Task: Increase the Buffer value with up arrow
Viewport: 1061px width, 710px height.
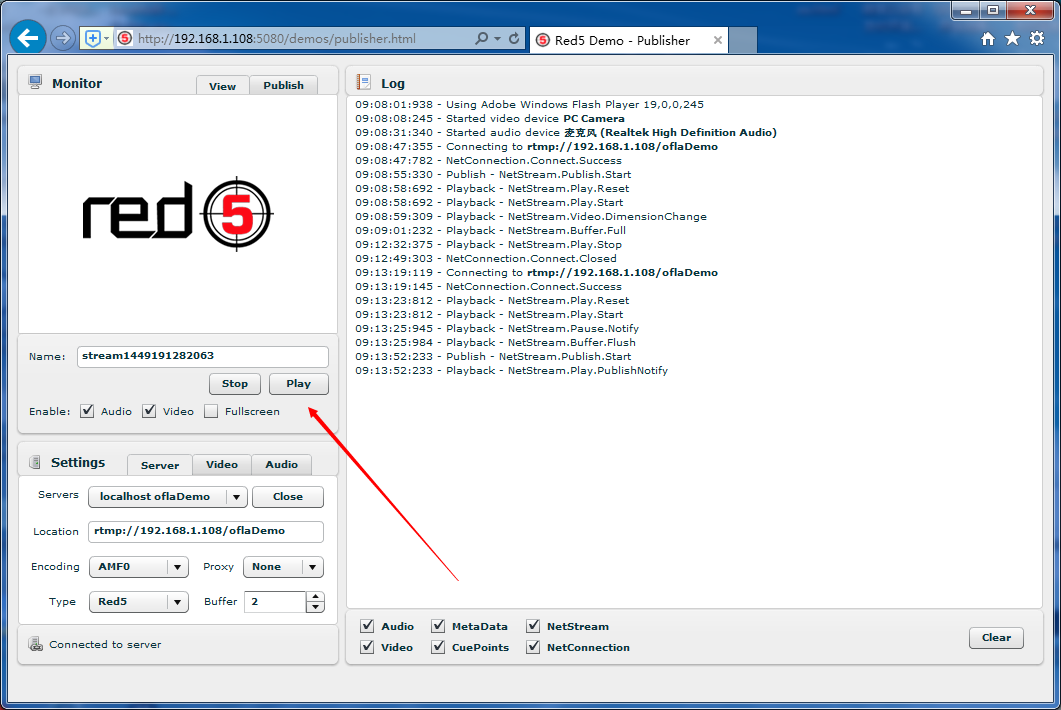Action: [x=315, y=596]
